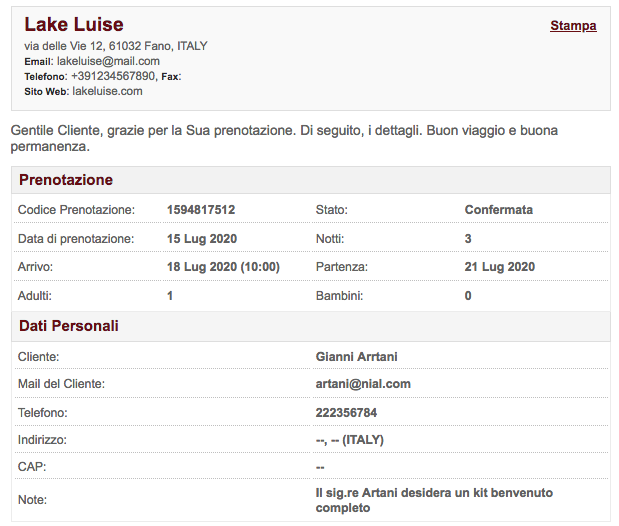Click departure date 21 Lug 2020

(500, 267)
